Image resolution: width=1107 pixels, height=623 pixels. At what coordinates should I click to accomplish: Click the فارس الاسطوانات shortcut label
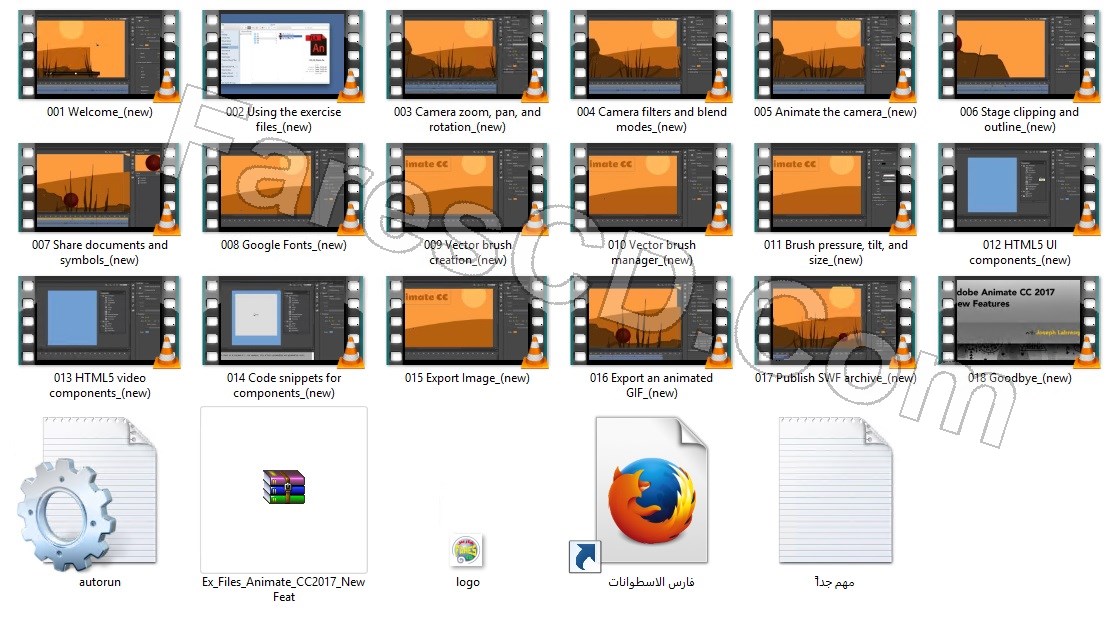click(x=651, y=582)
